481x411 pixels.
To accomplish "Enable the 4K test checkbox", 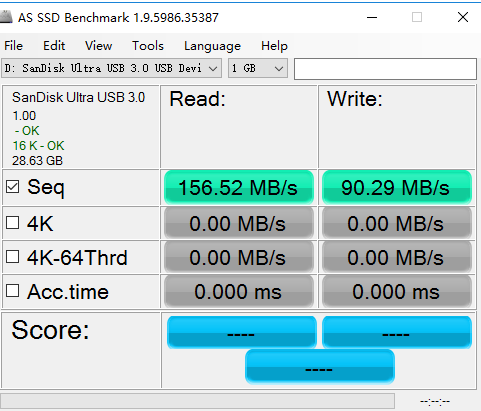I will pyautogui.click(x=12, y=223).
